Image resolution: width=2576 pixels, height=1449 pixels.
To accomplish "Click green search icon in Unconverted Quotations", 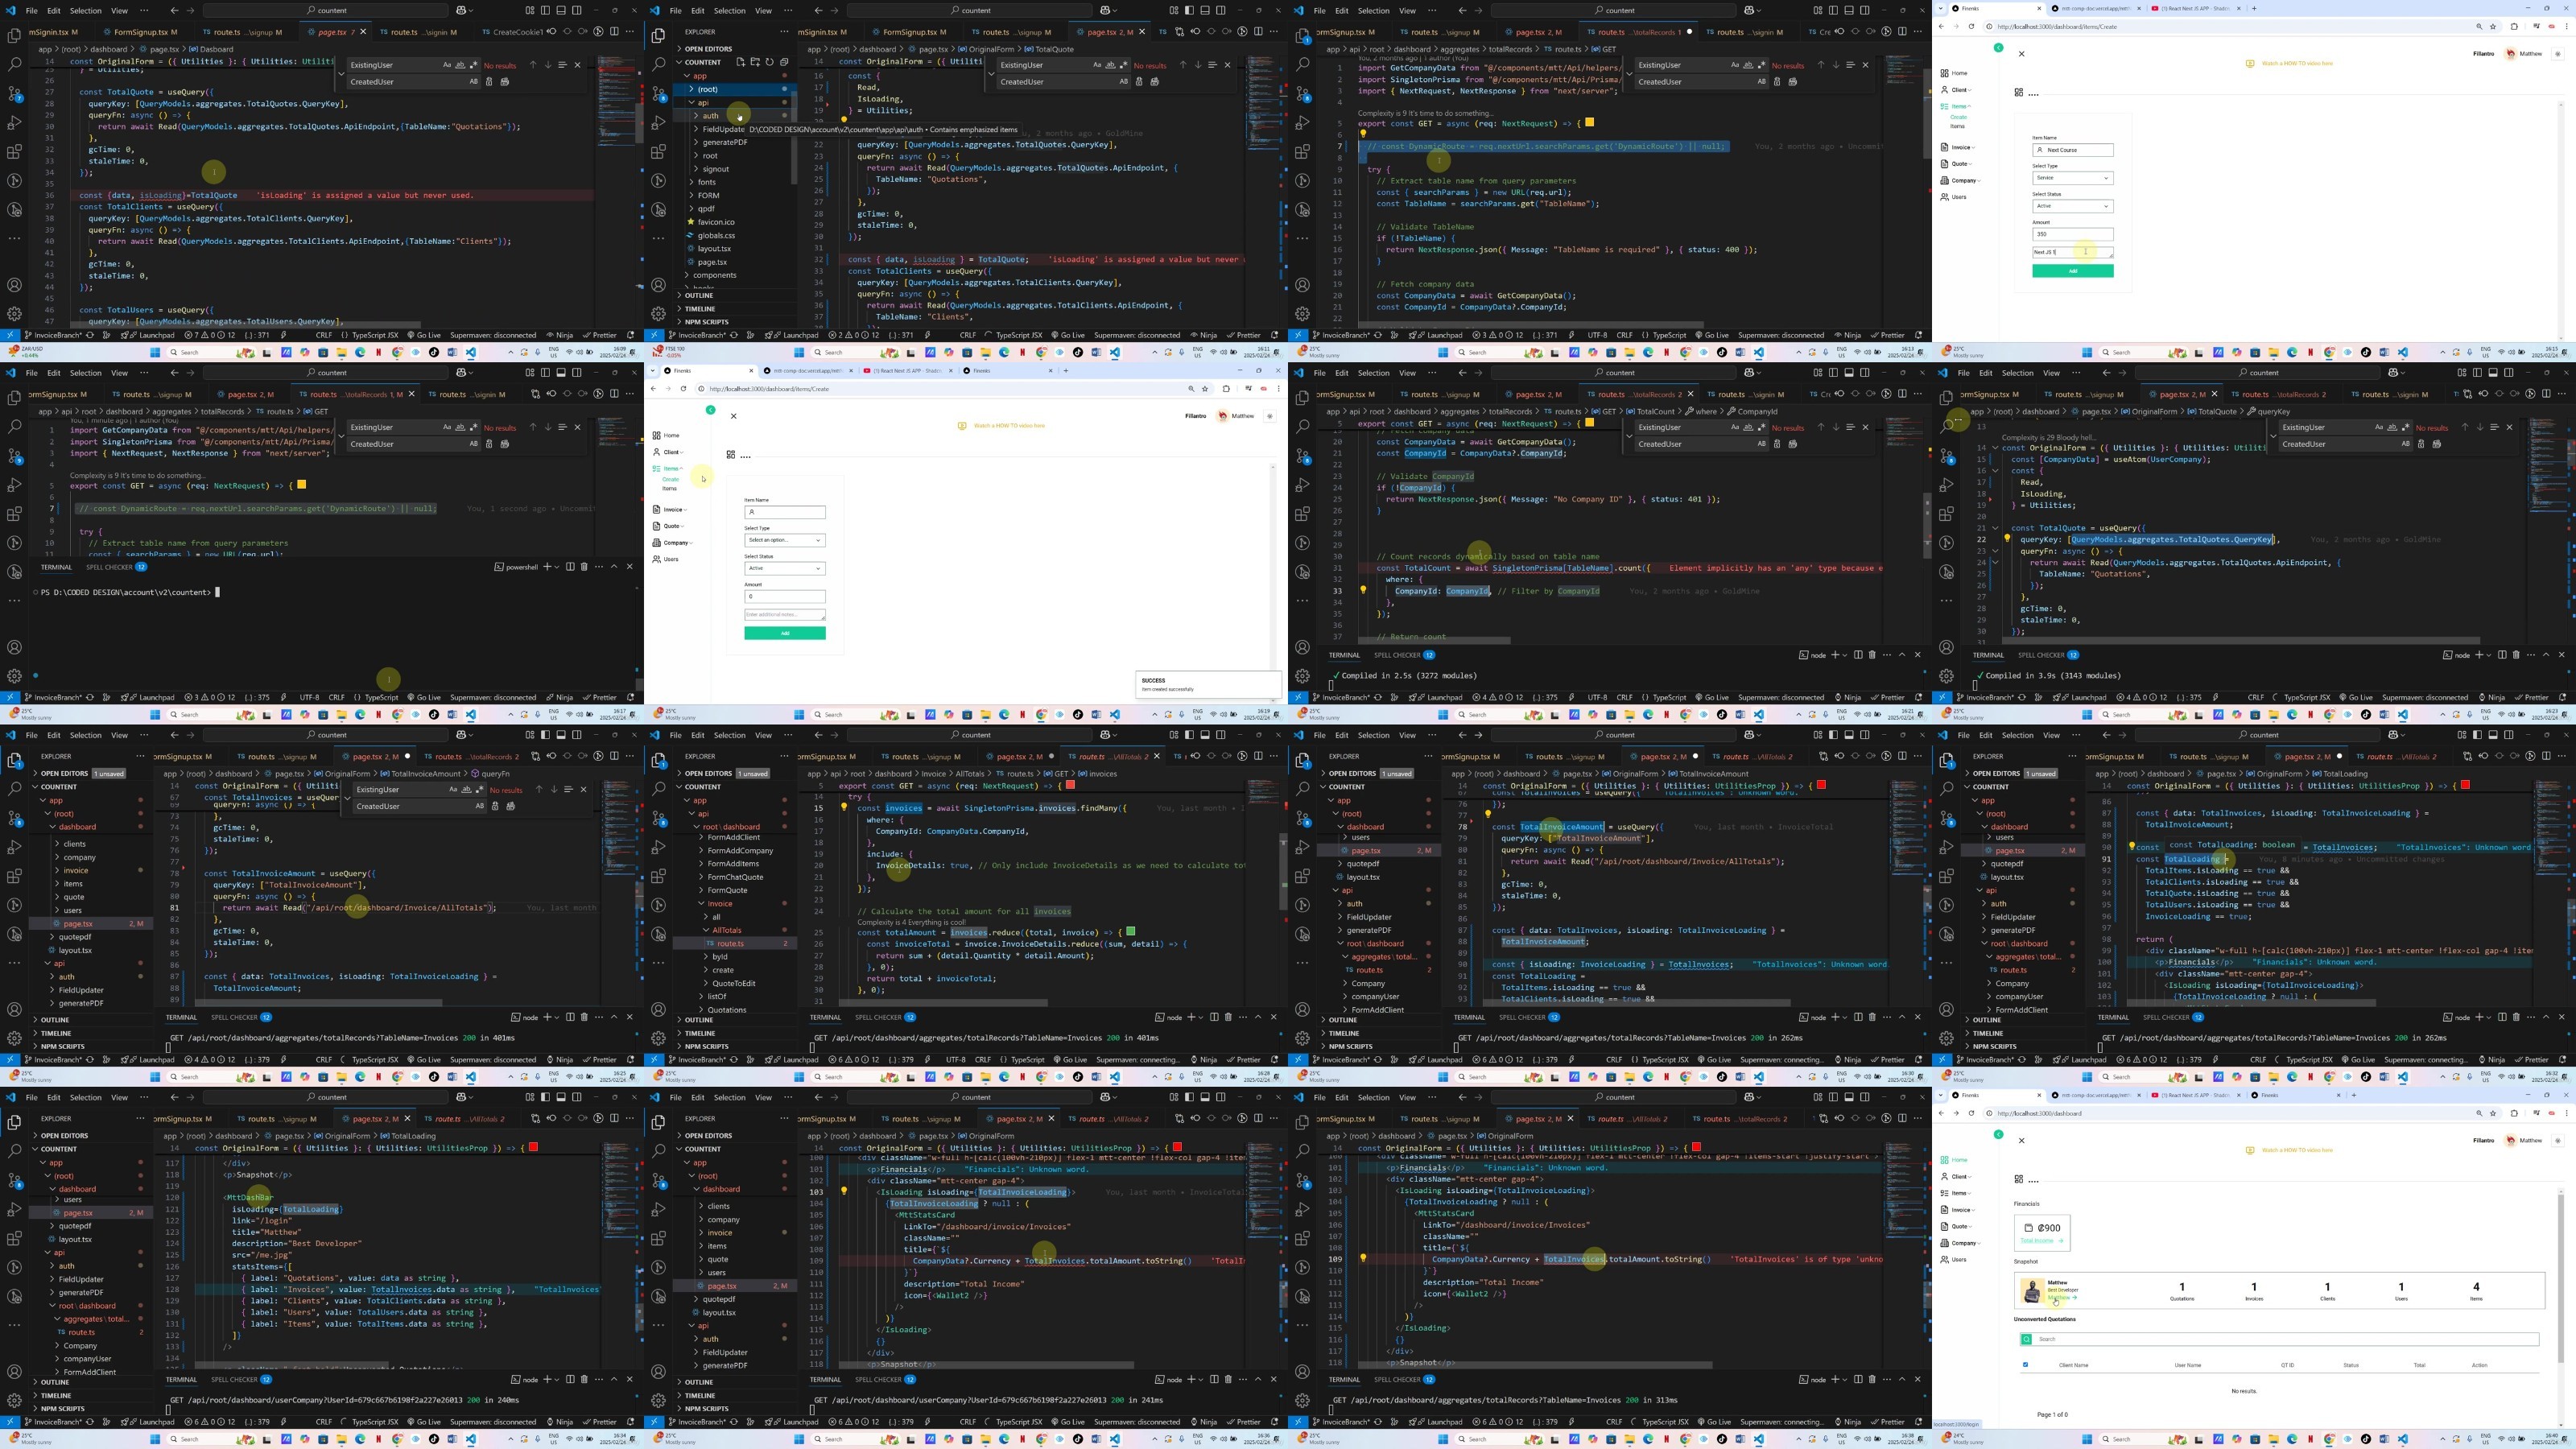I will pos(2026,1339).
